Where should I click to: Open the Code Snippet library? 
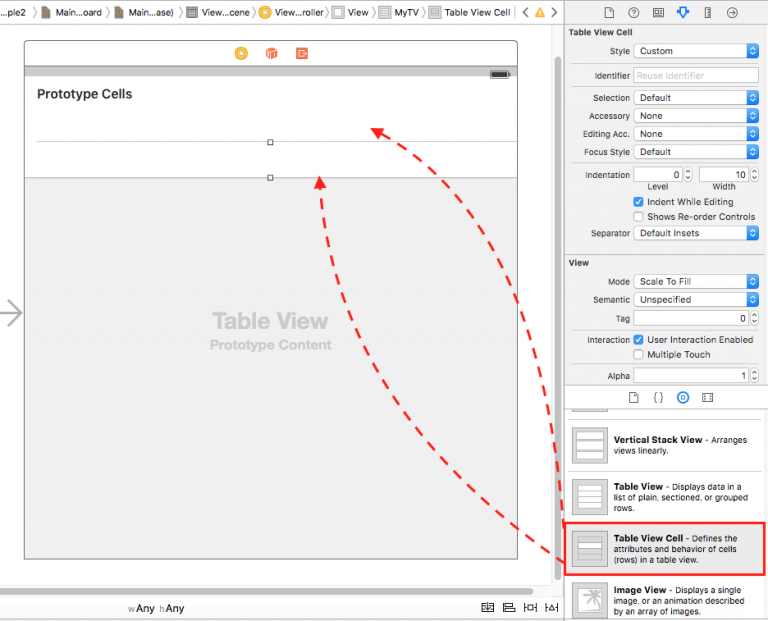coord(658,397)
